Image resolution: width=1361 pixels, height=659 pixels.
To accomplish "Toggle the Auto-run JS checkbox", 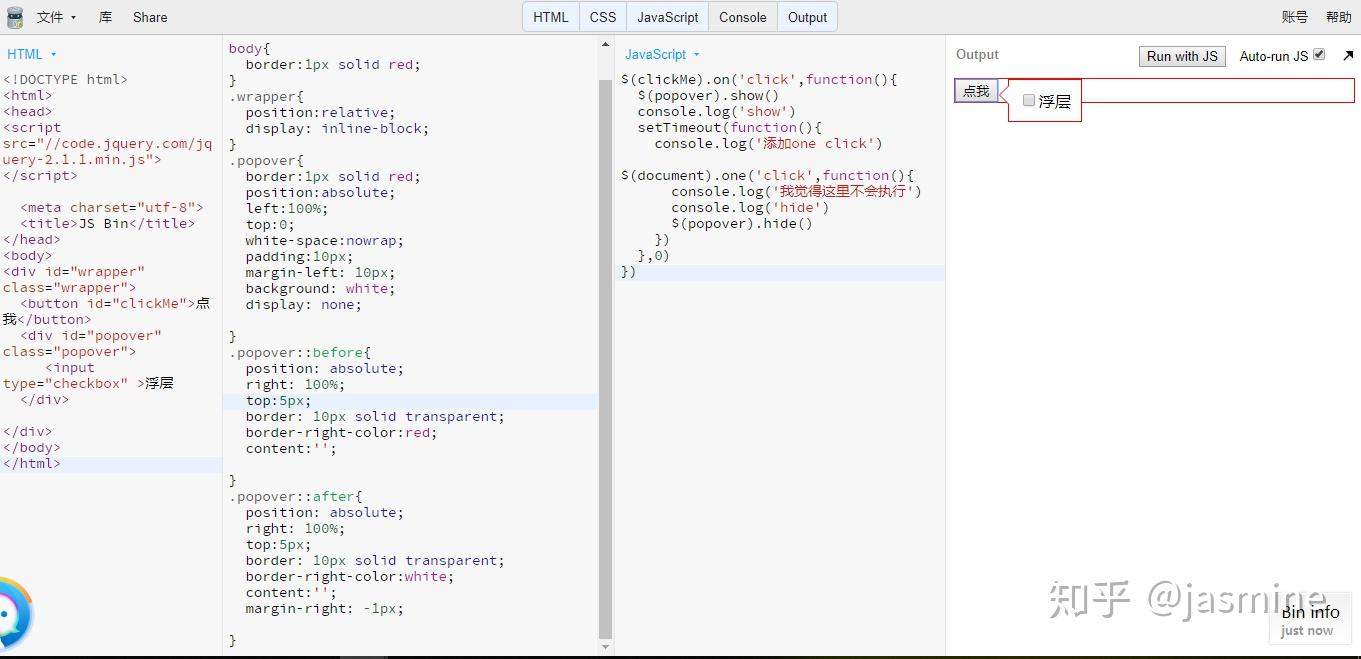I will coord(1319,55).
